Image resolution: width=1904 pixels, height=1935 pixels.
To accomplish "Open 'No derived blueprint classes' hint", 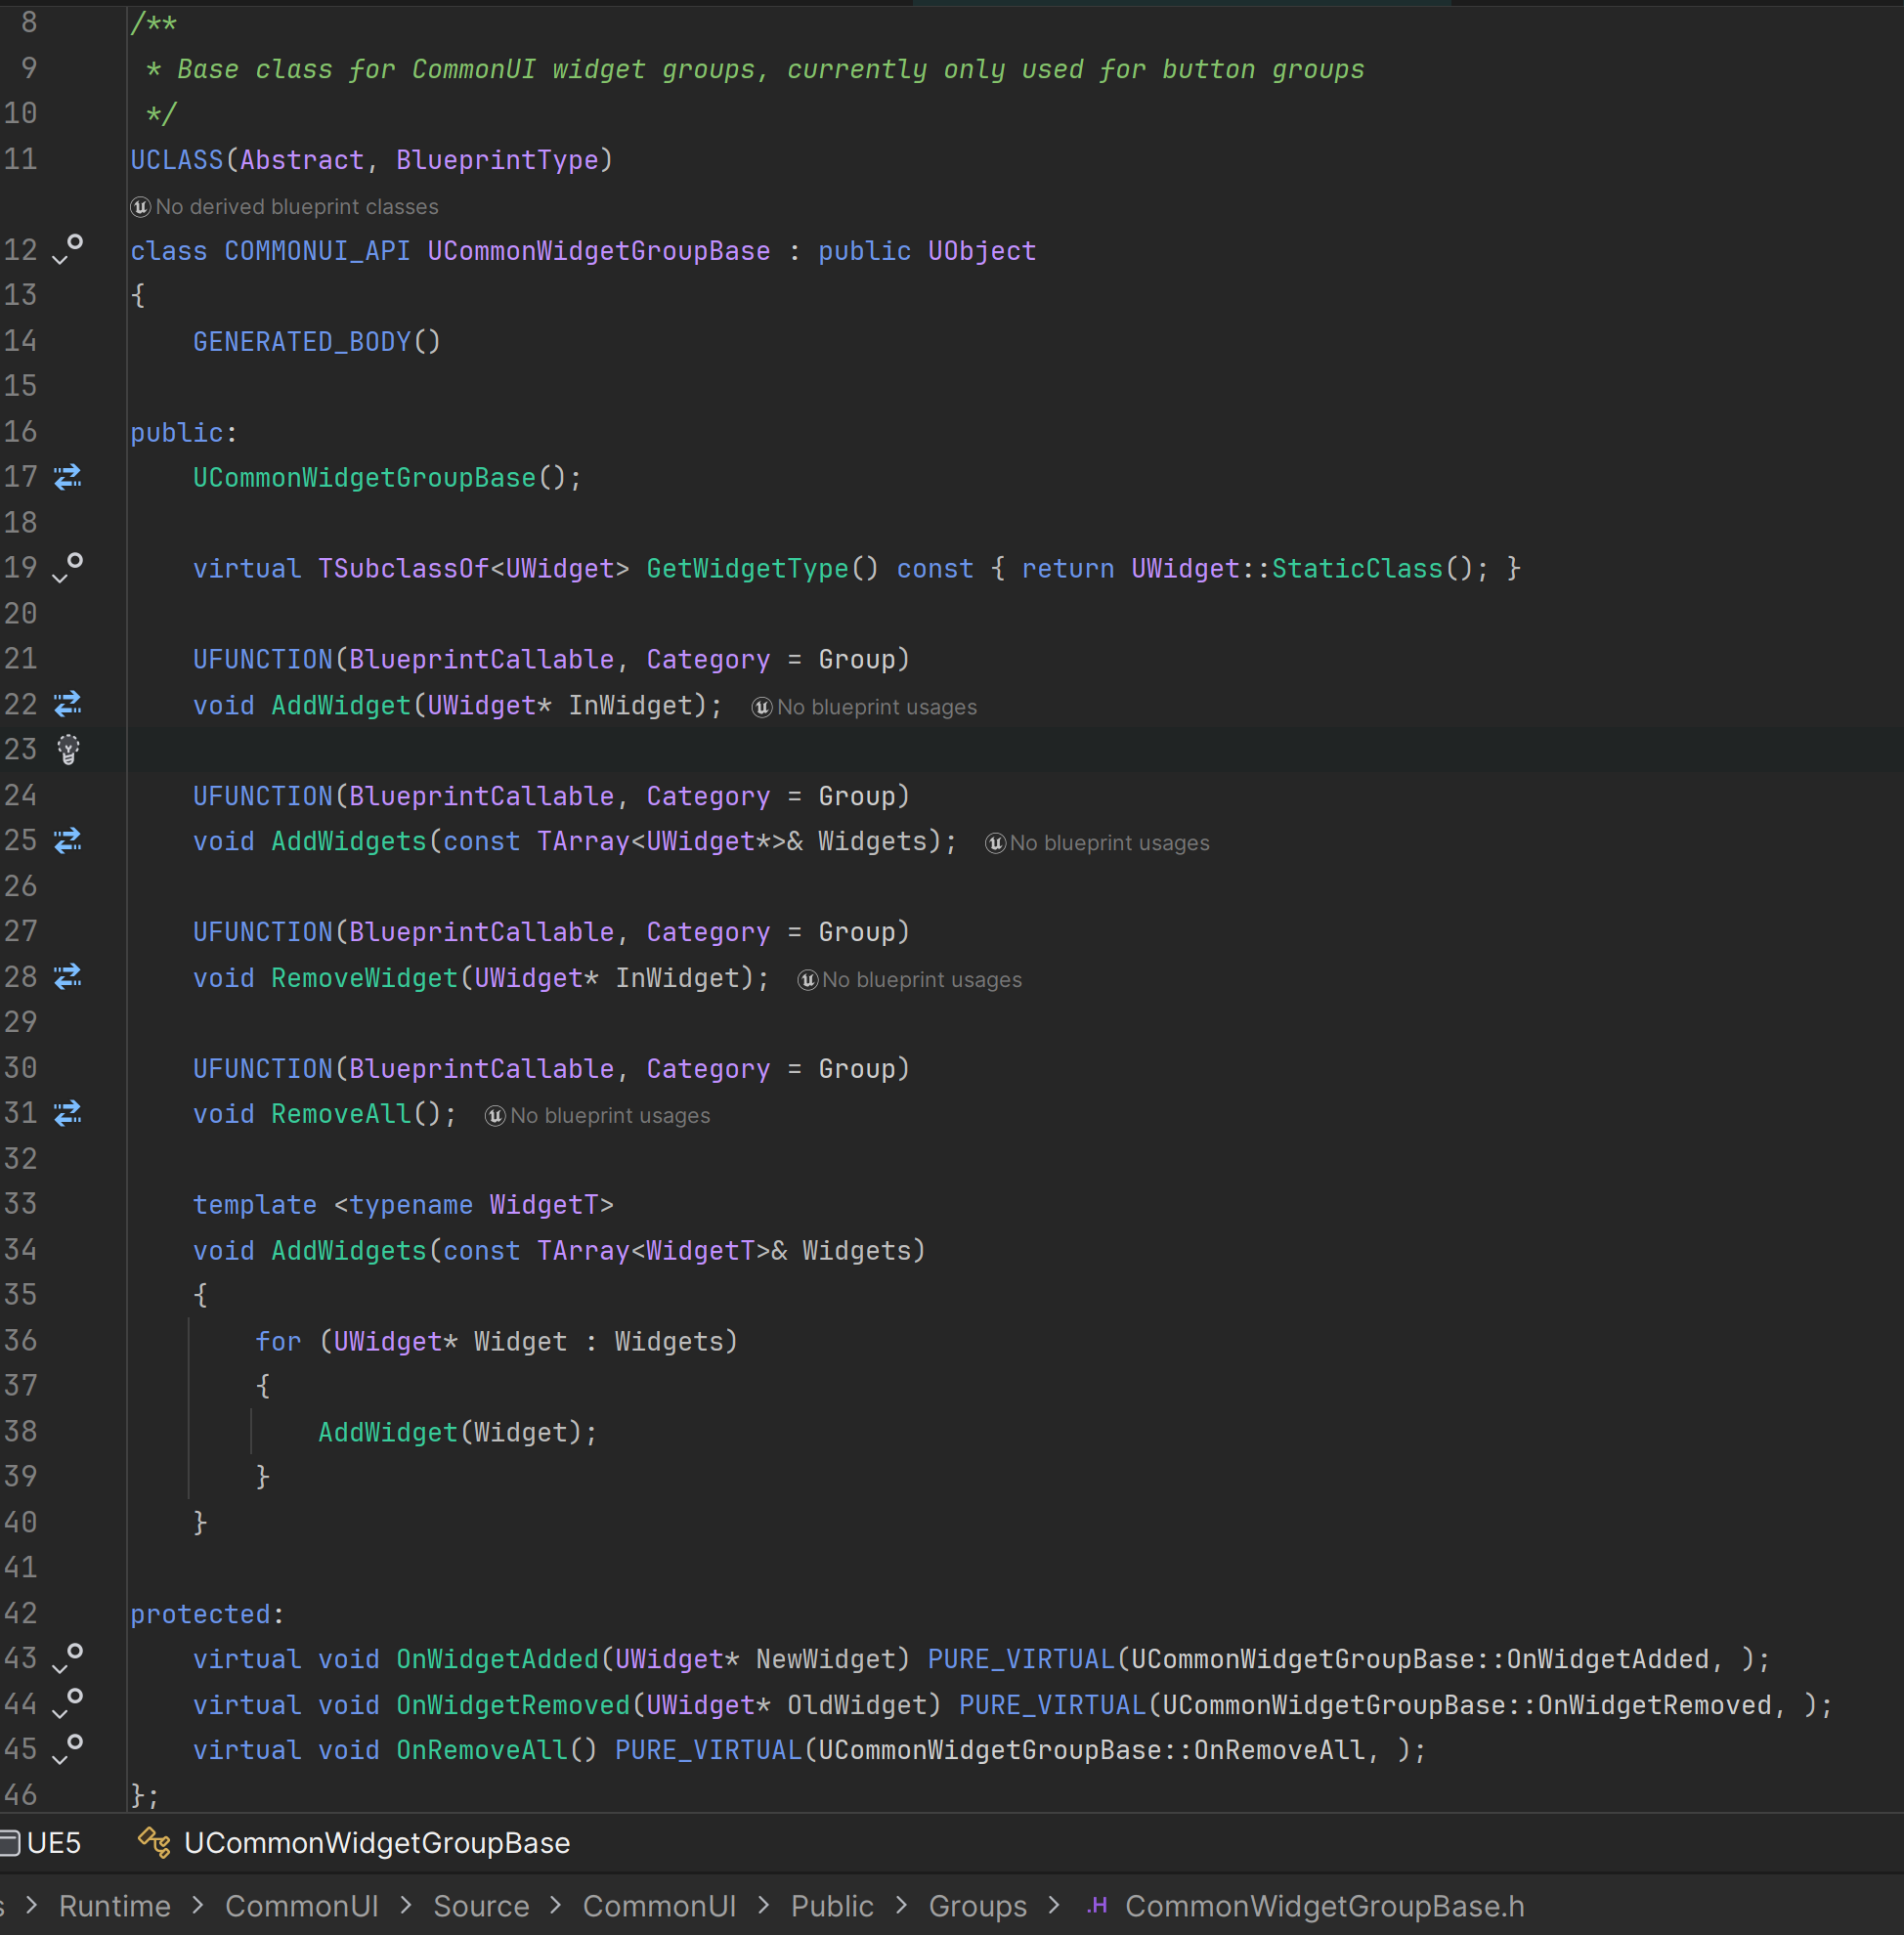I will point(297,207).
